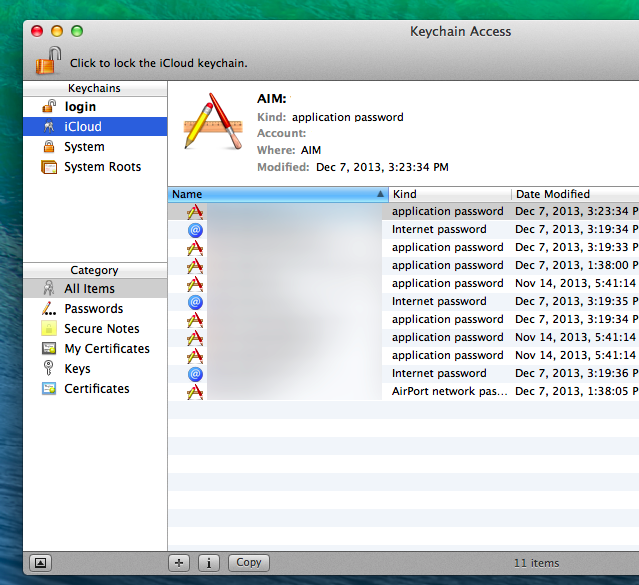Click the @ icon of row modified 3:19:36
Image resolution: width=639 pixels, height=585 pixels.
pyautogui.click(x=196, y=374)
